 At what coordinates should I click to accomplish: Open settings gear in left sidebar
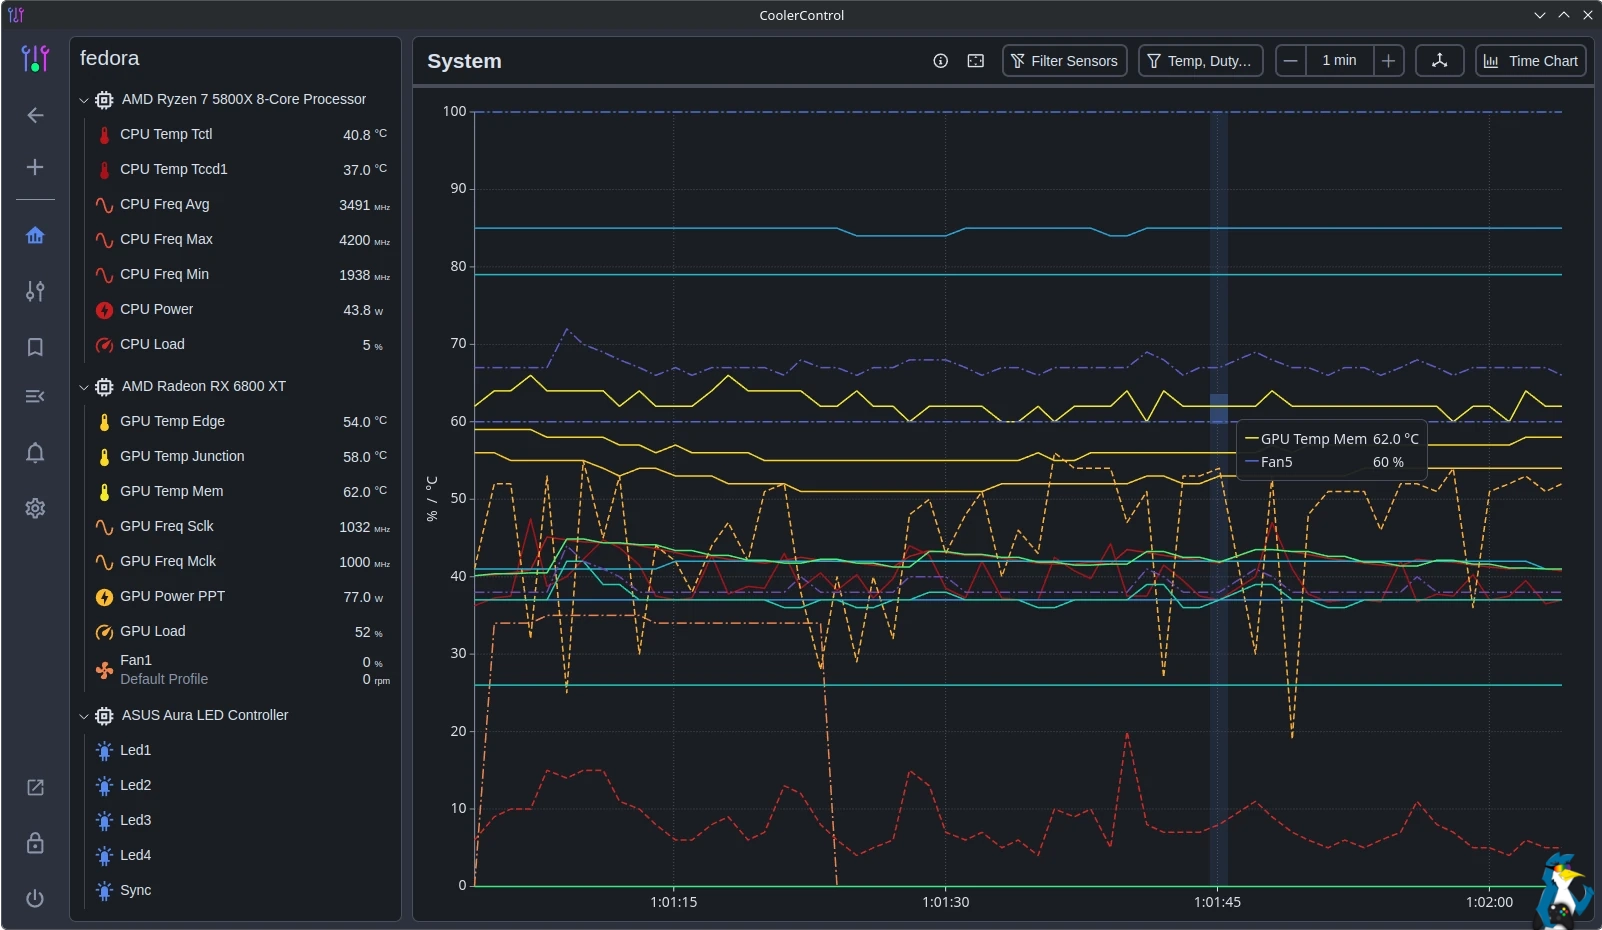click(35, 508)
